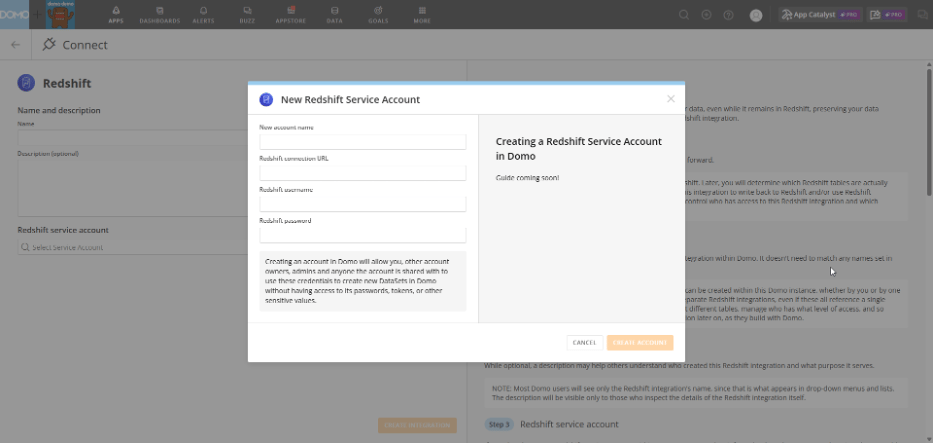Click the background Name input field

(132, 138)
